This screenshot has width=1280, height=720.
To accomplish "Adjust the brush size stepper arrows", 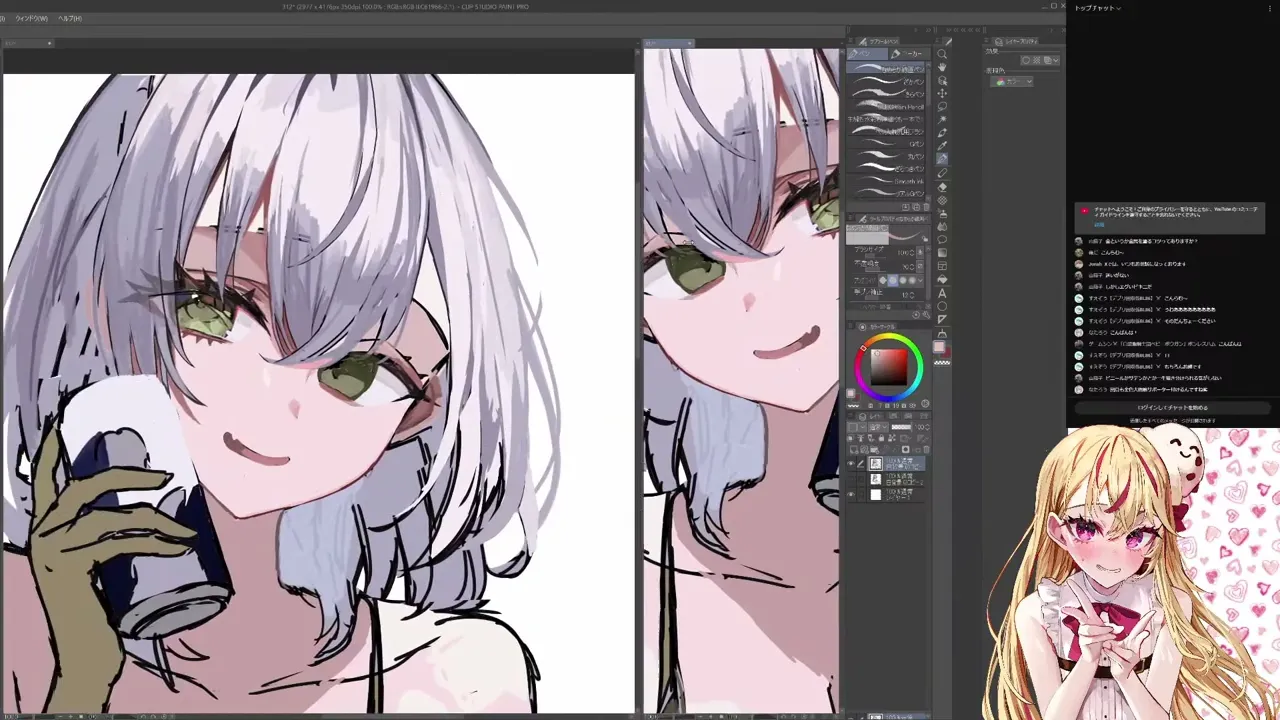I will coord(913,252).
